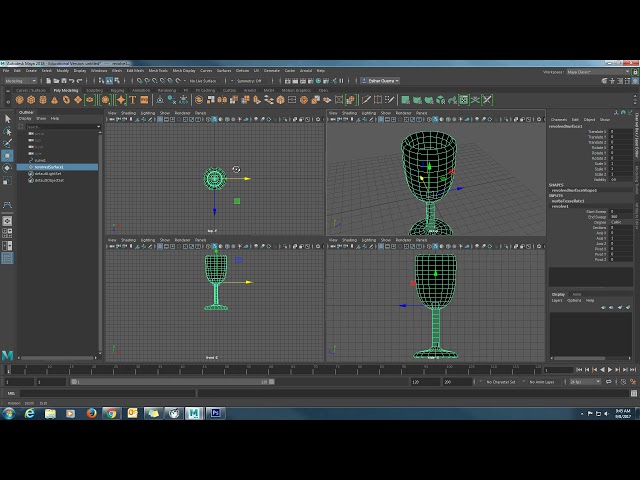This screenshot has width=640, height=480.
Task: Open Firefox from the taskbar
Action: pos(91,413)
